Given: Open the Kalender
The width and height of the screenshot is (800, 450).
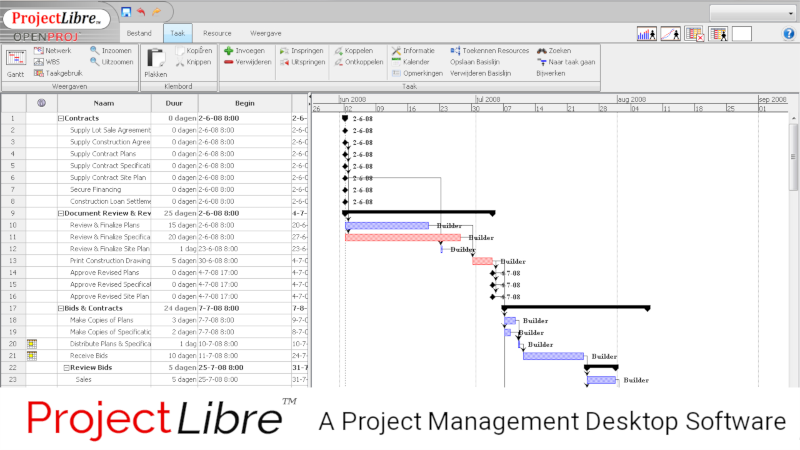Looking at the screenshot, I should pos(411,62).
